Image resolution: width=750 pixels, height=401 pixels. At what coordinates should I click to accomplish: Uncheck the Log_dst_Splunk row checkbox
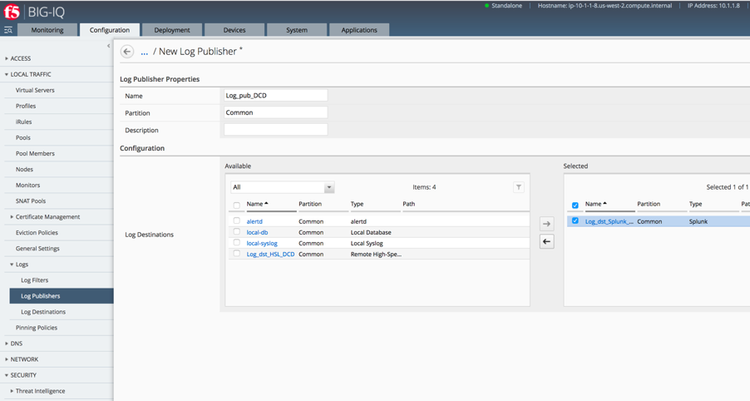[x=575, y=221]
